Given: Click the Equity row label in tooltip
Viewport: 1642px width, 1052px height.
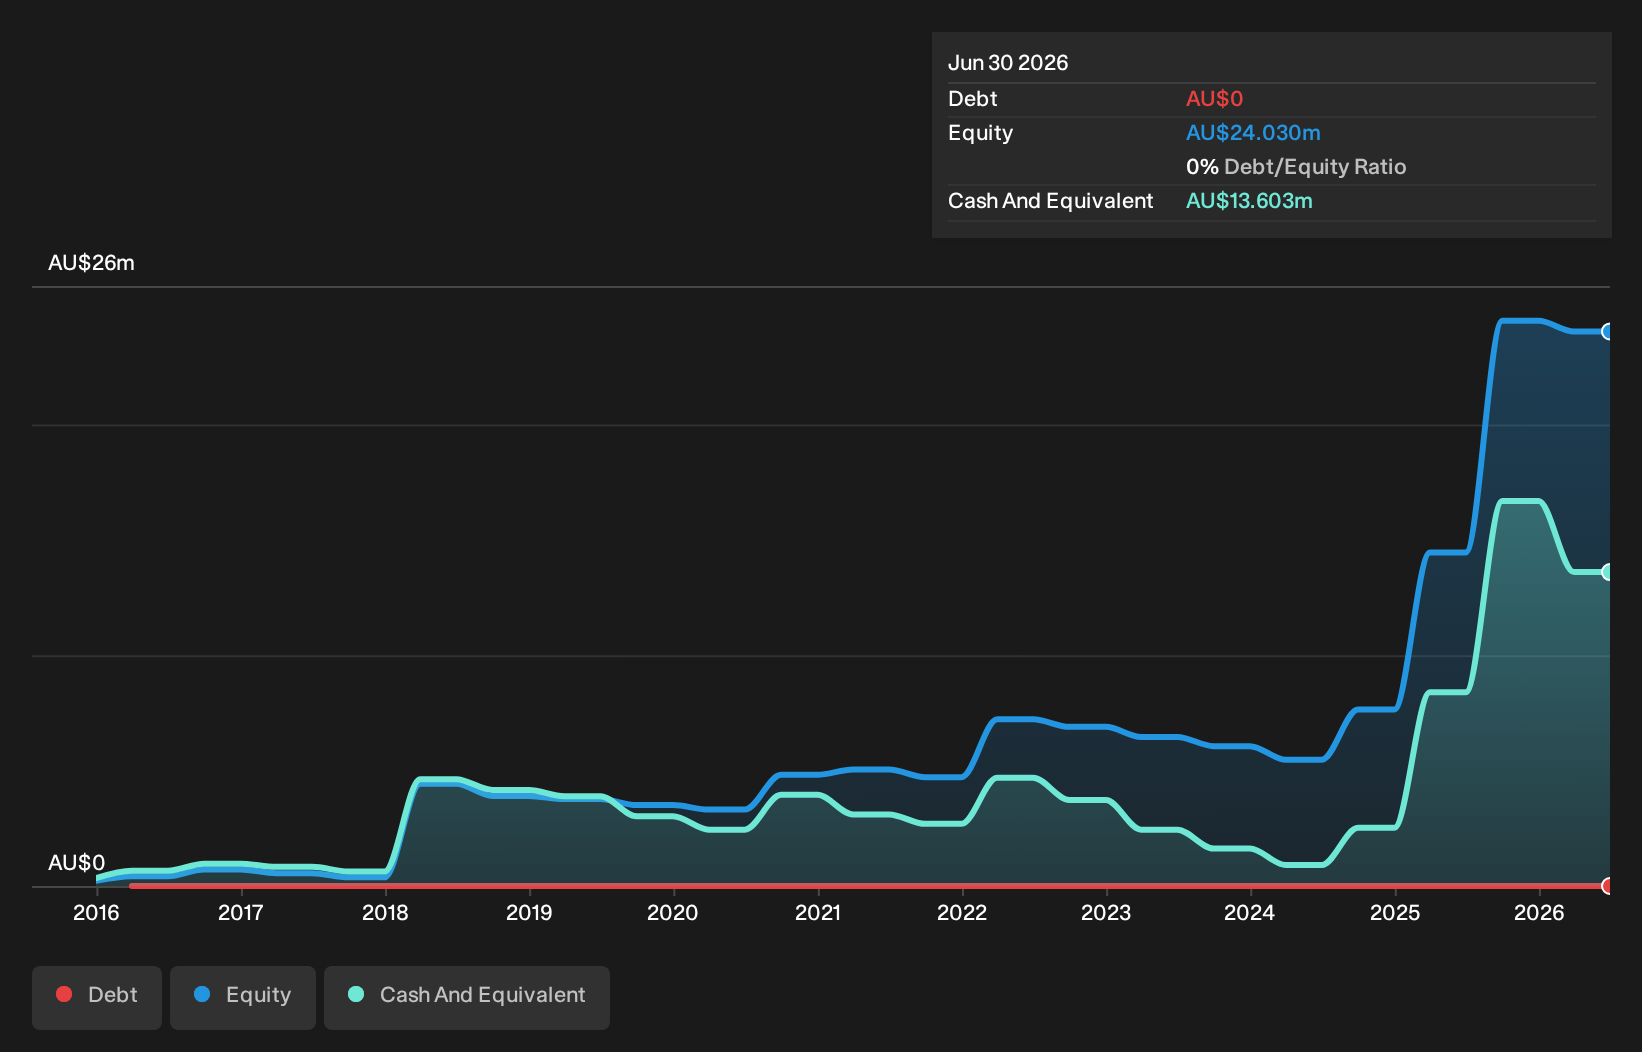Looking at the screenshot, I should (980, 133).
